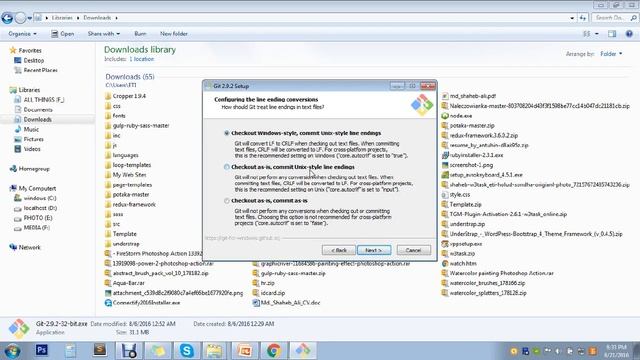Click Downloads in address breadcrumb
This screenshot has height=360, width=640.
[97, 18]
